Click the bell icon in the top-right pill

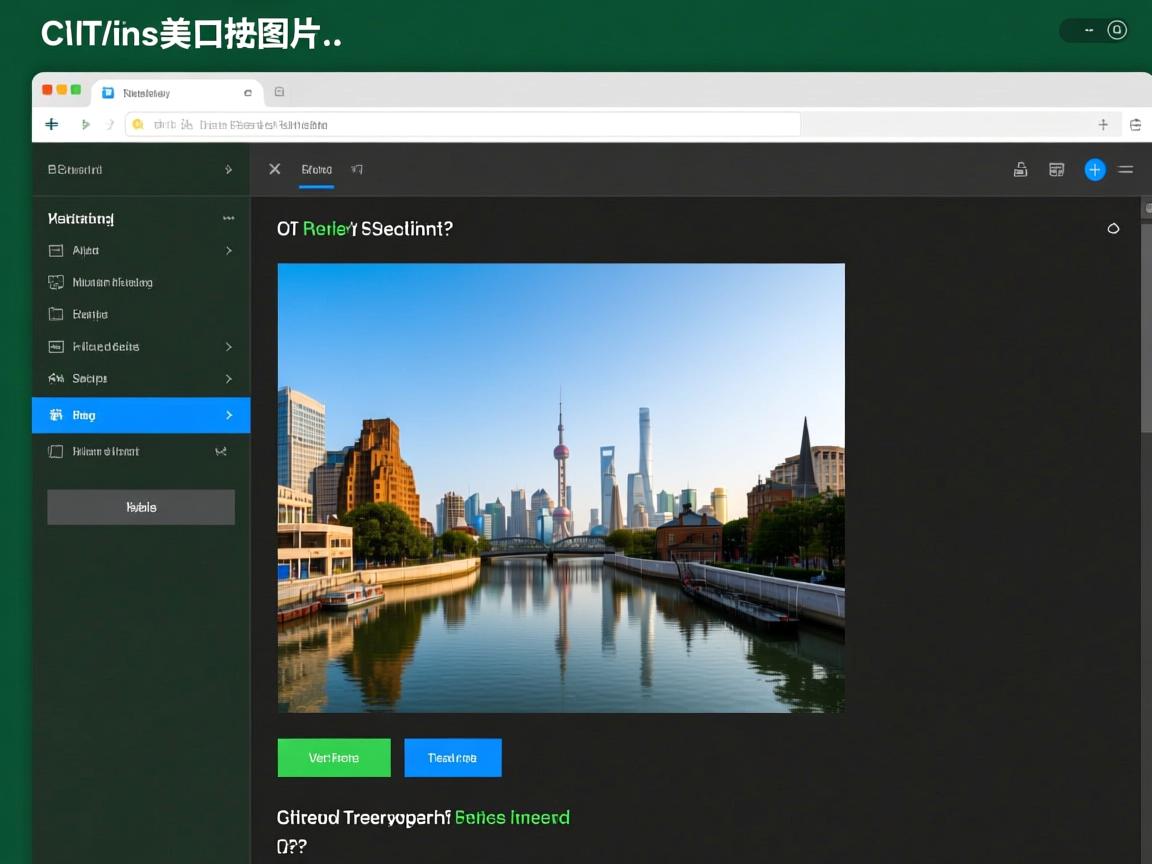click(x=1117, y=30)
